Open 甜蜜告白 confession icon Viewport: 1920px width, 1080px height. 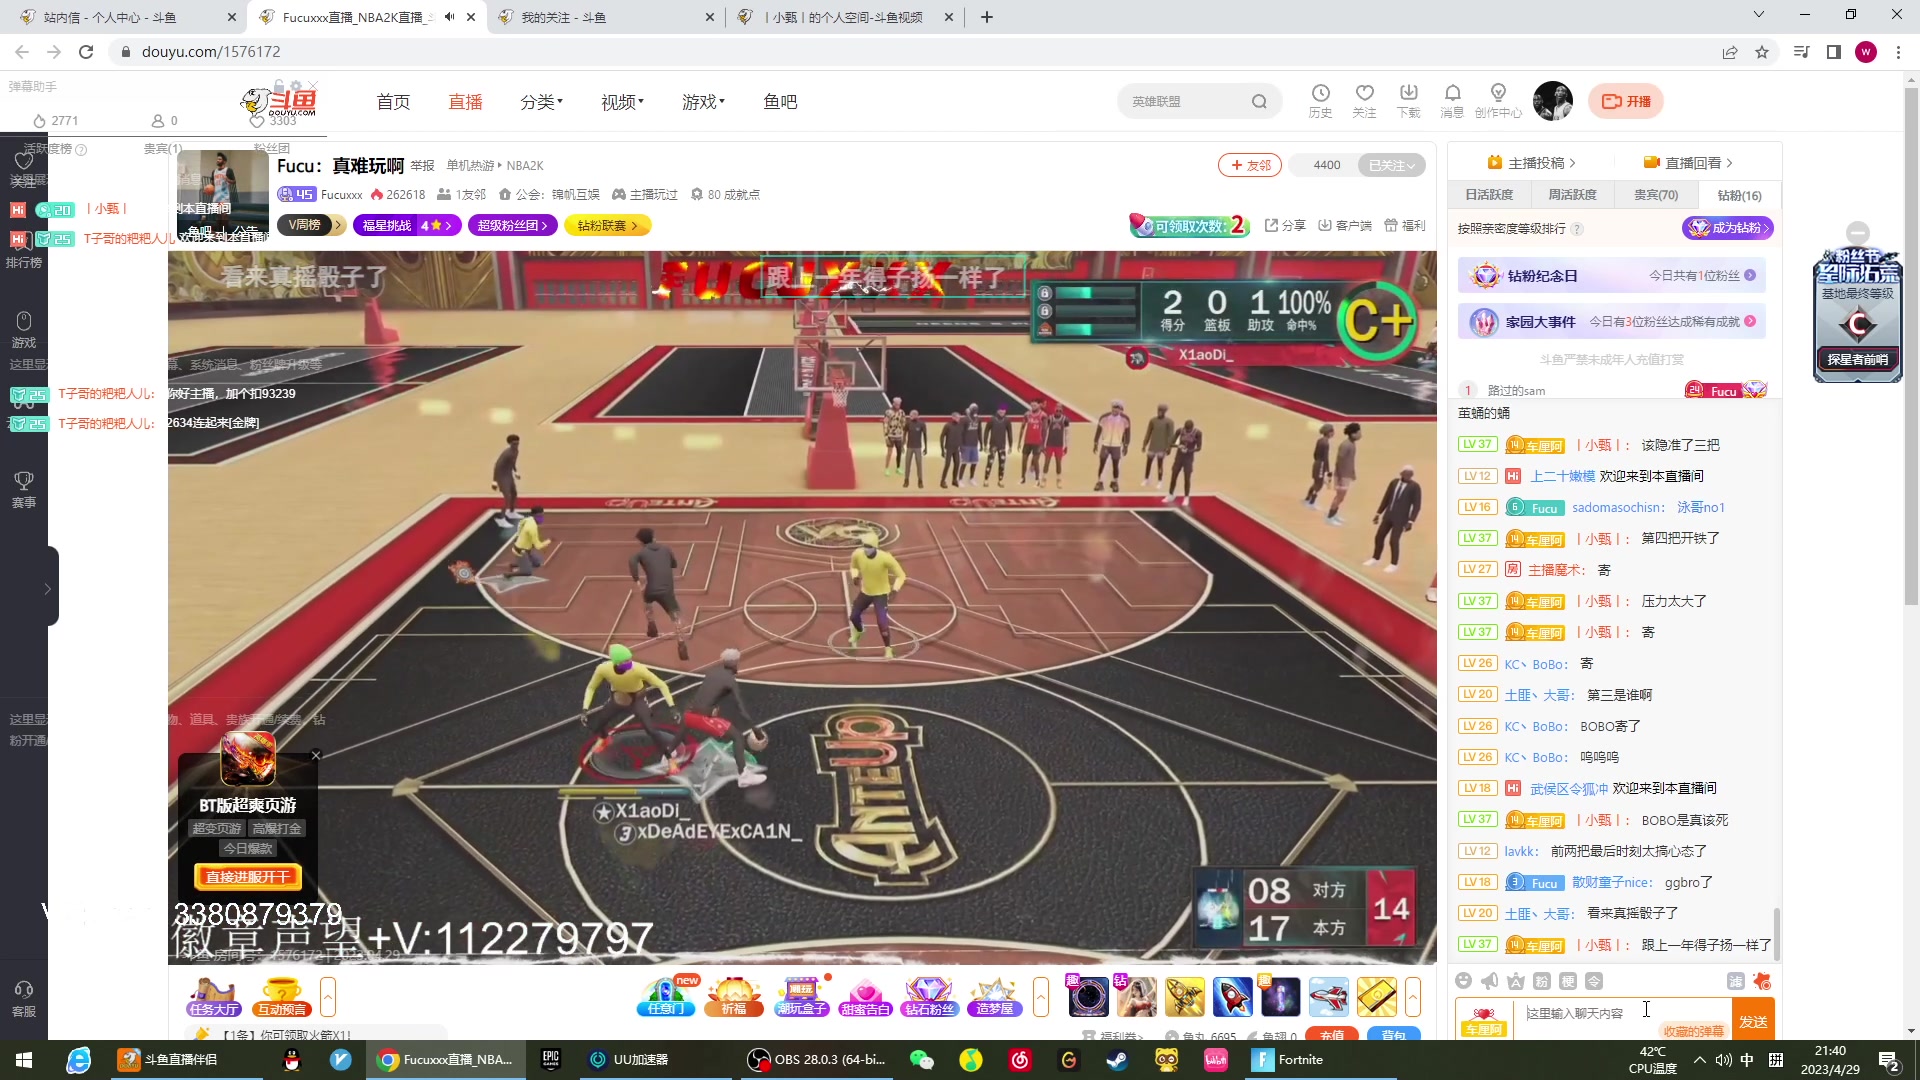coord(865,997)
